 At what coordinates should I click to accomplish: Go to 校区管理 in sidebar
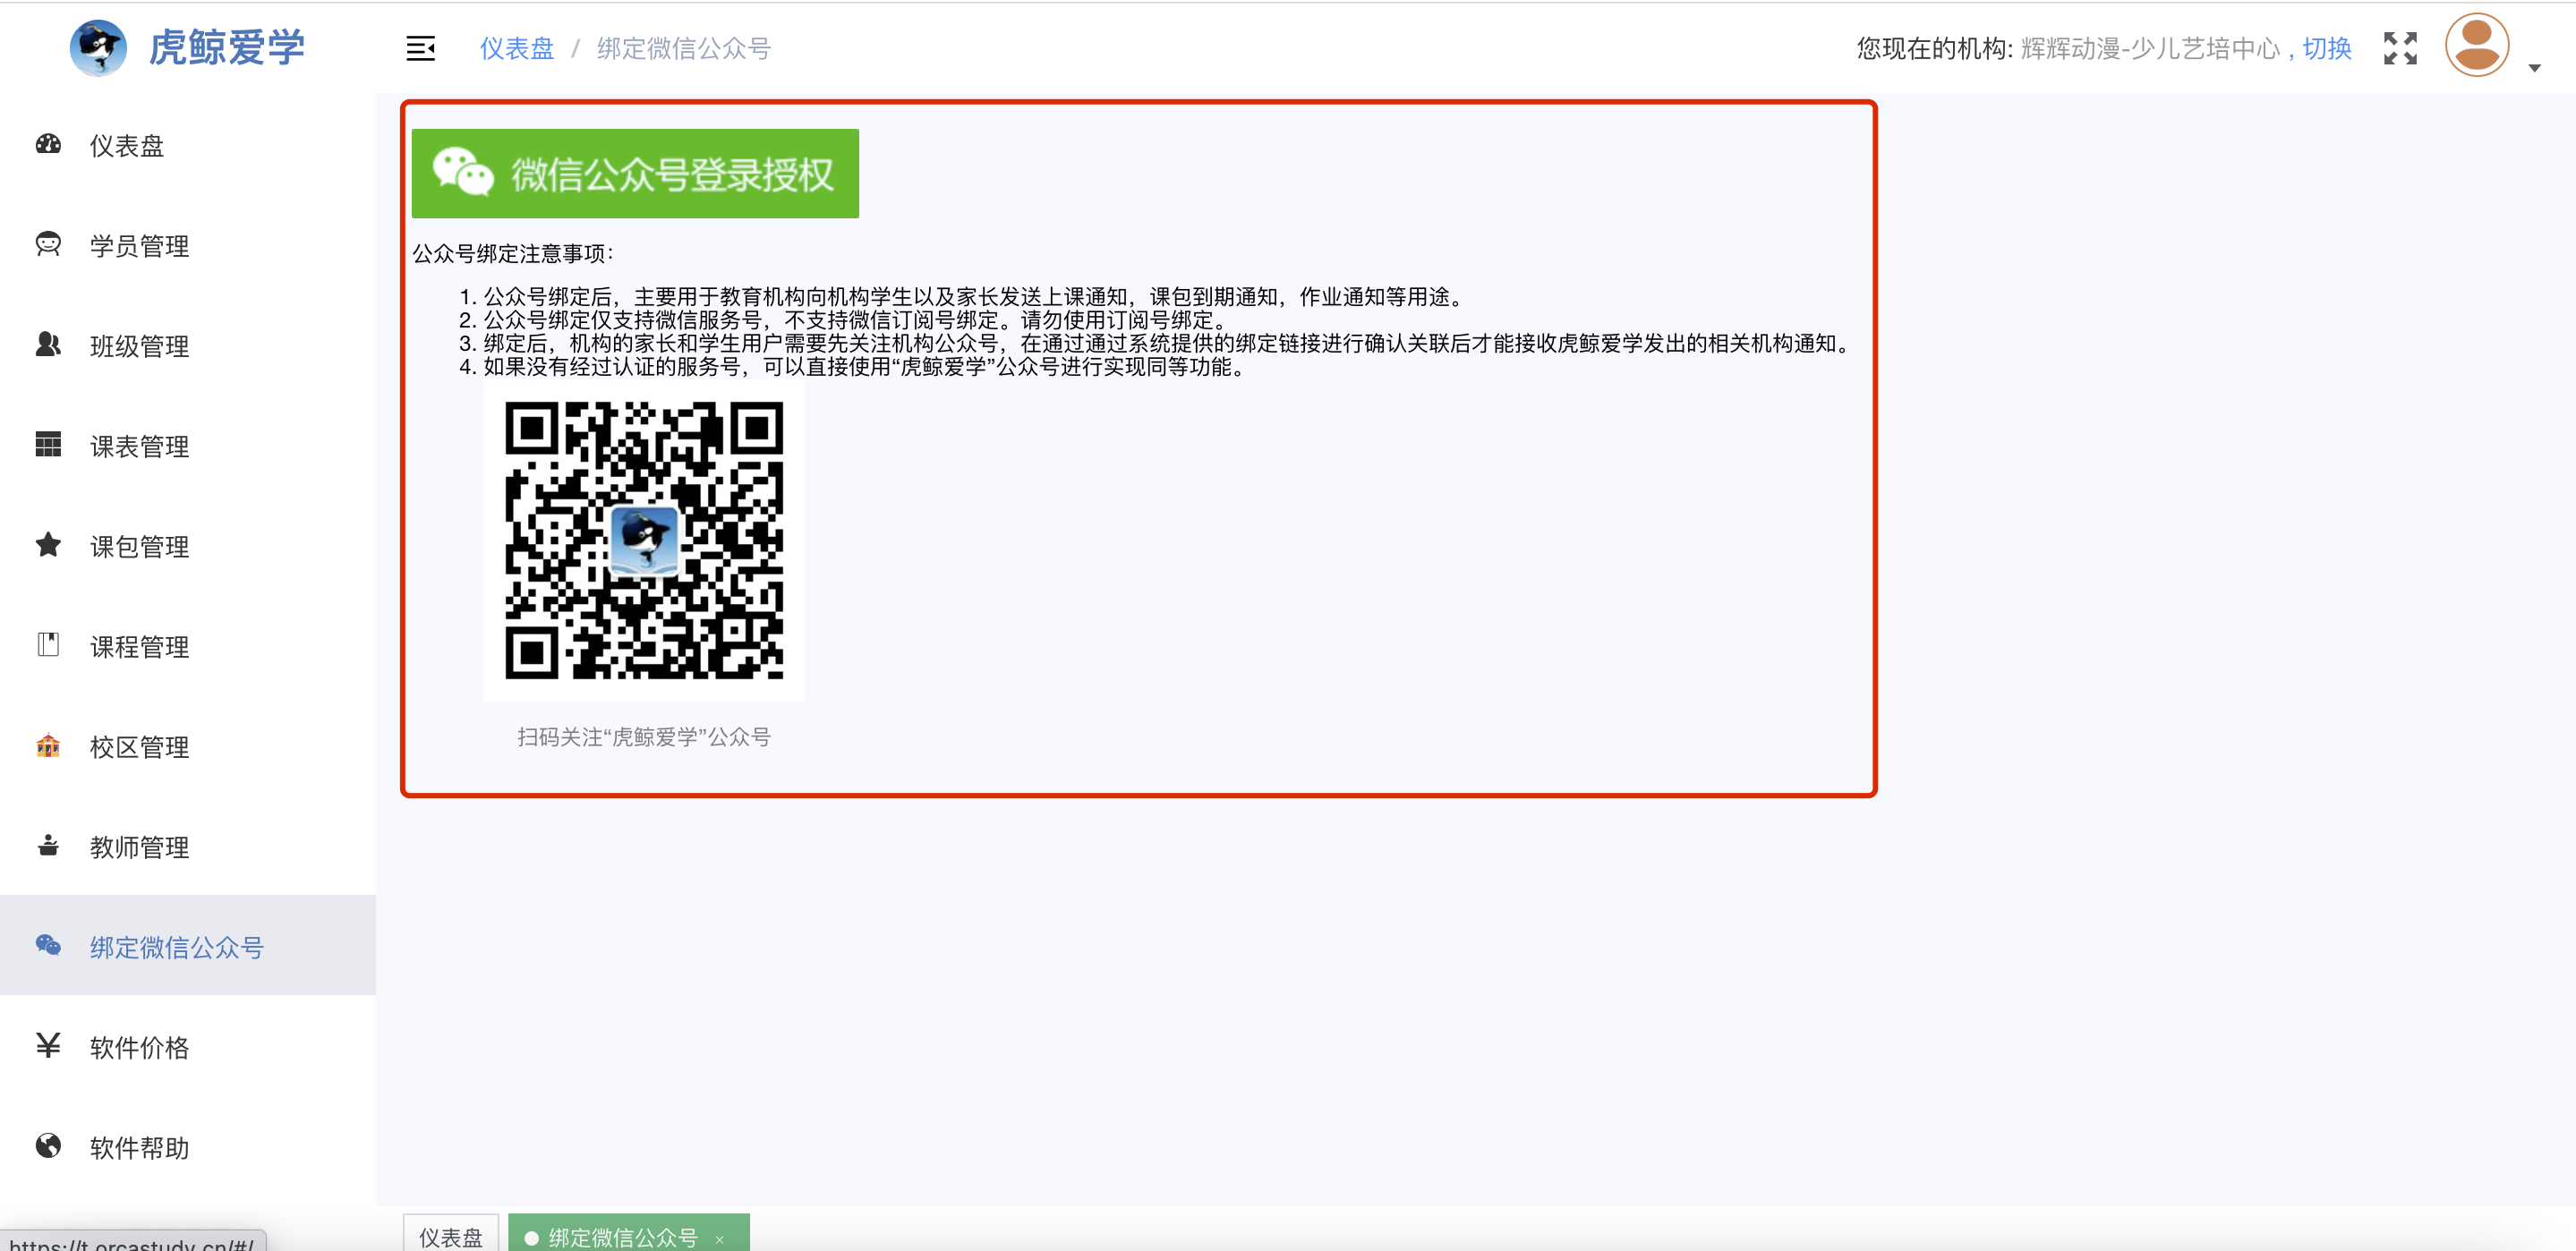coord(188,746)
